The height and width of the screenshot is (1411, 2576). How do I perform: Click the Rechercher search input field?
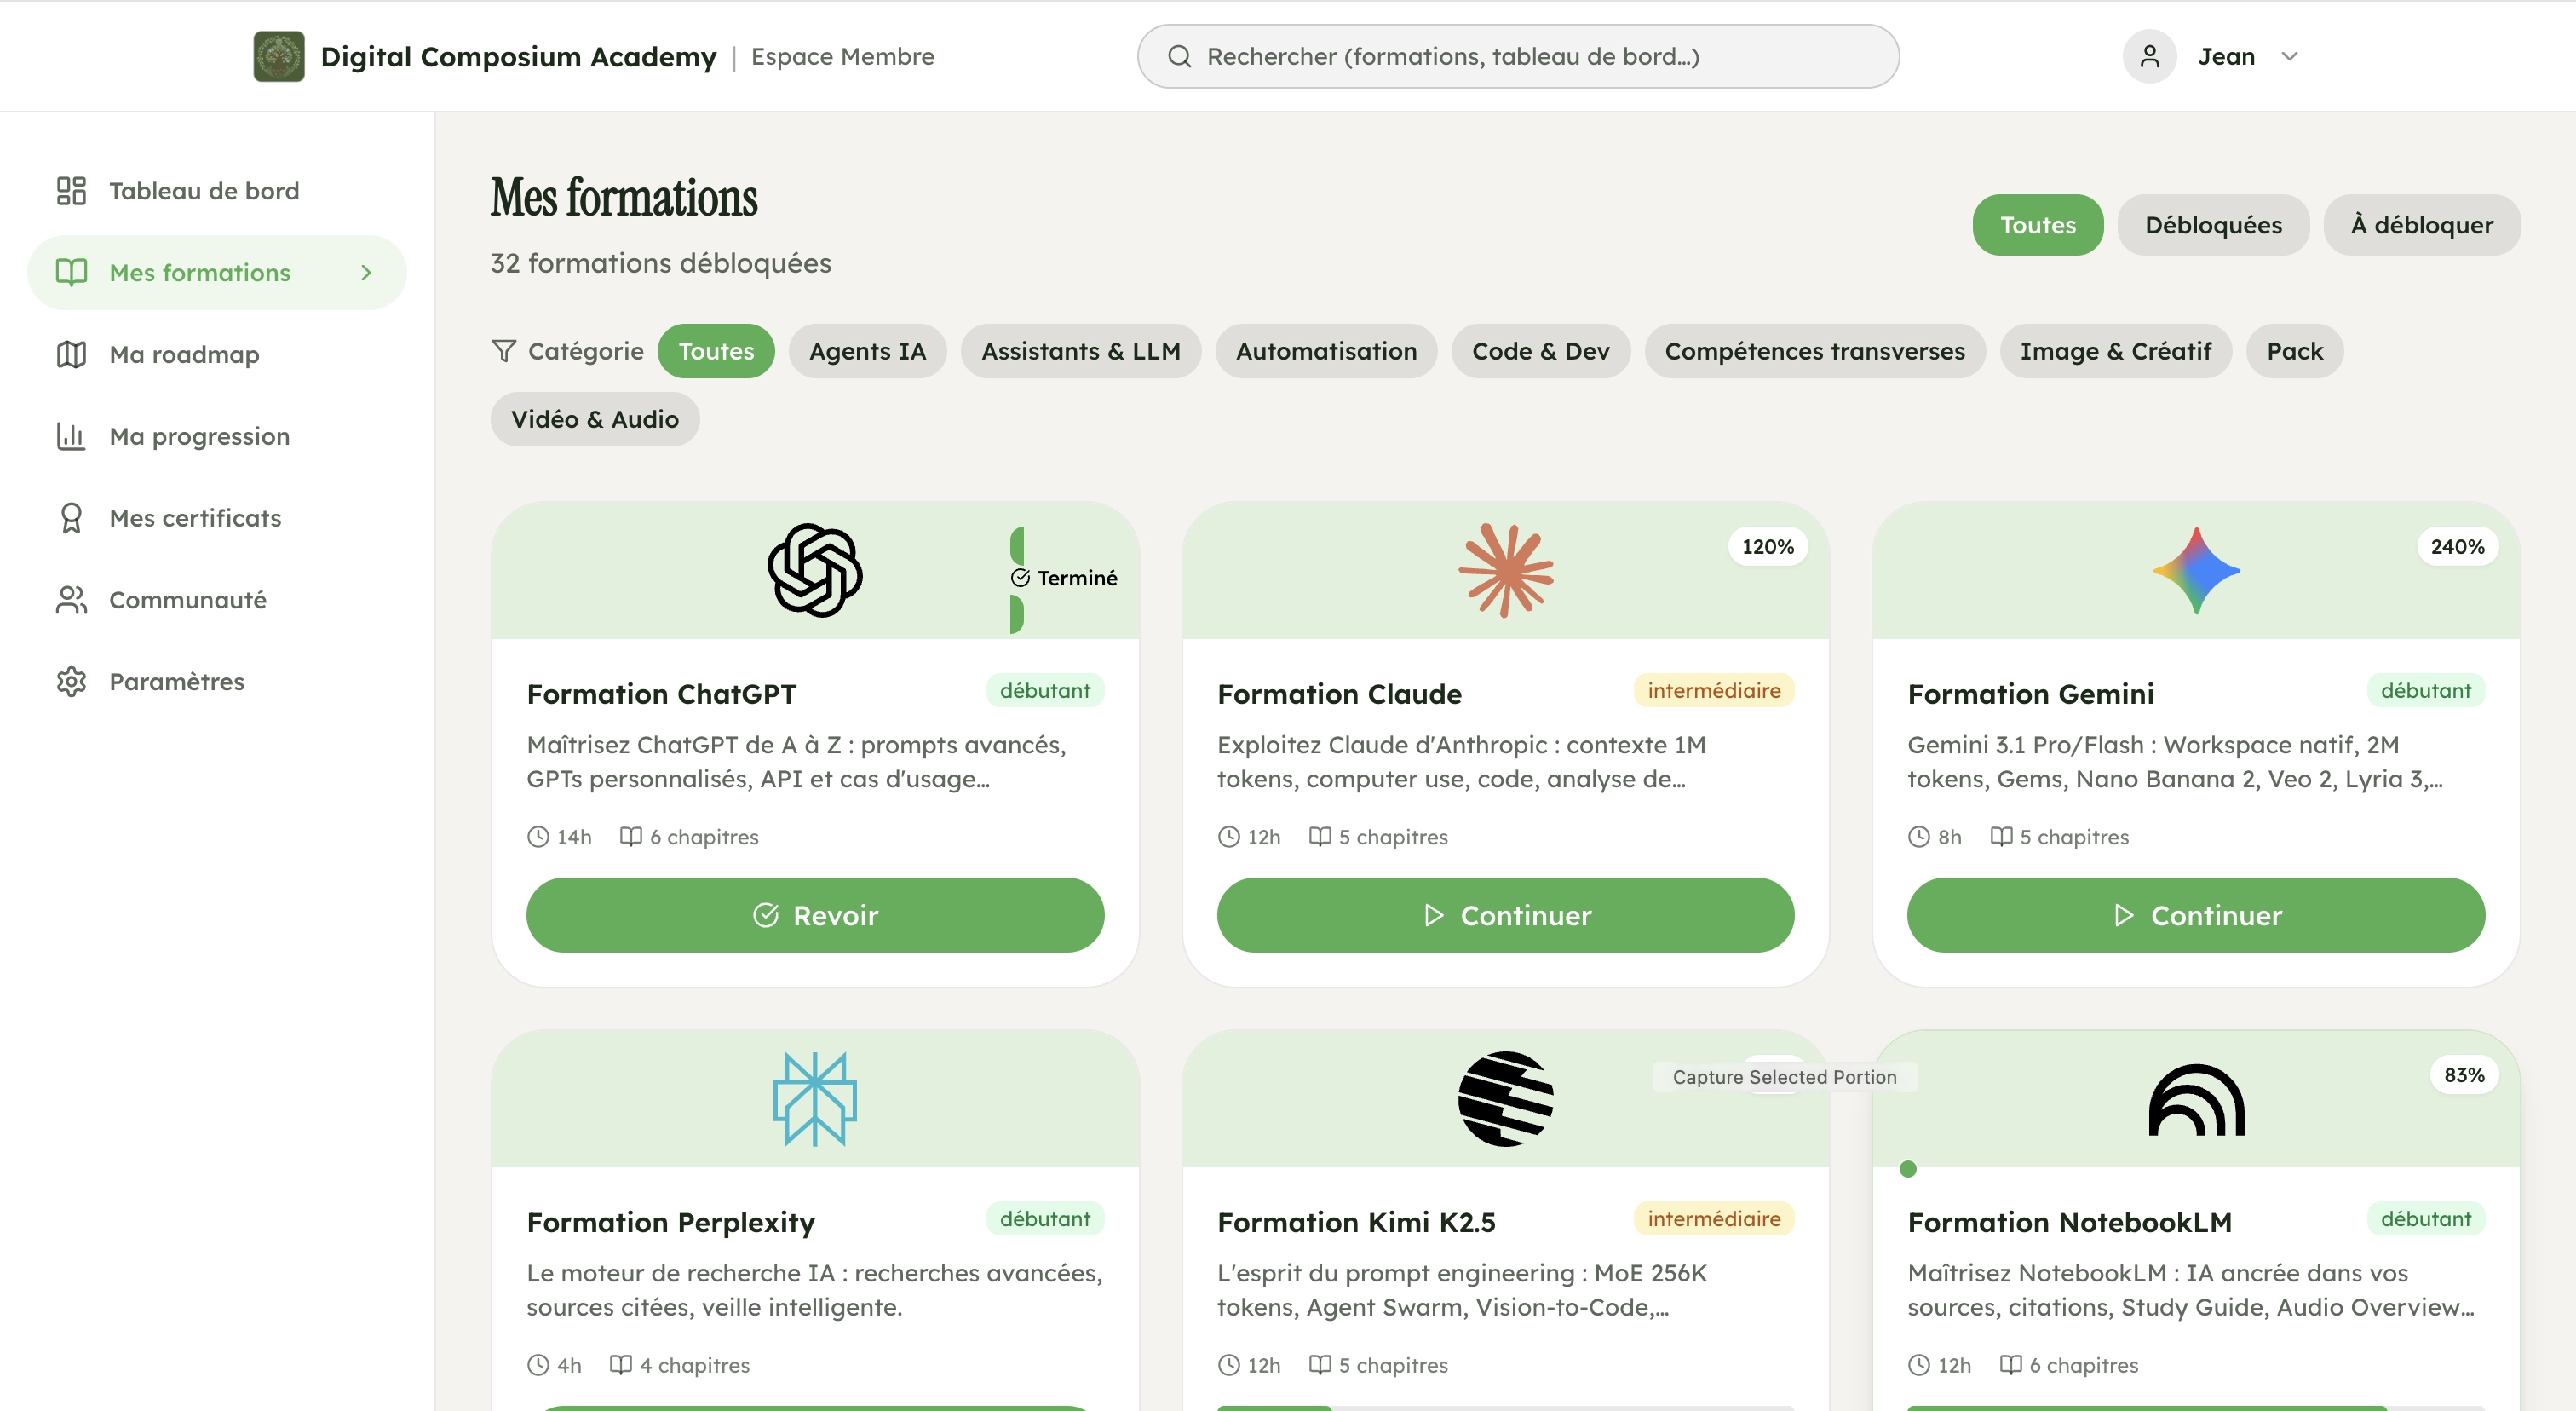click(x=1517, y=56)
